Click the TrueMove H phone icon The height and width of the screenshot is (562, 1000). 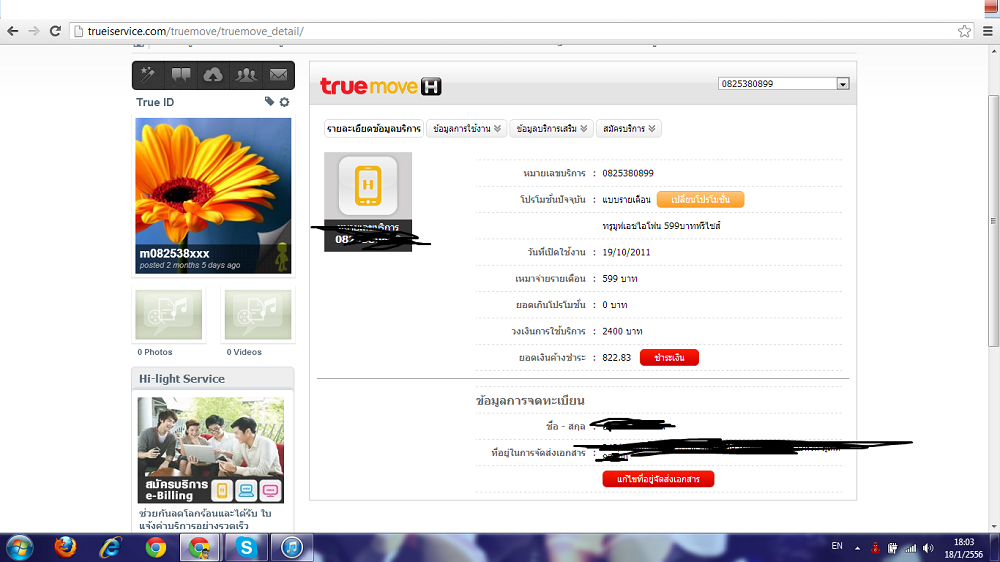click(368, 186)
